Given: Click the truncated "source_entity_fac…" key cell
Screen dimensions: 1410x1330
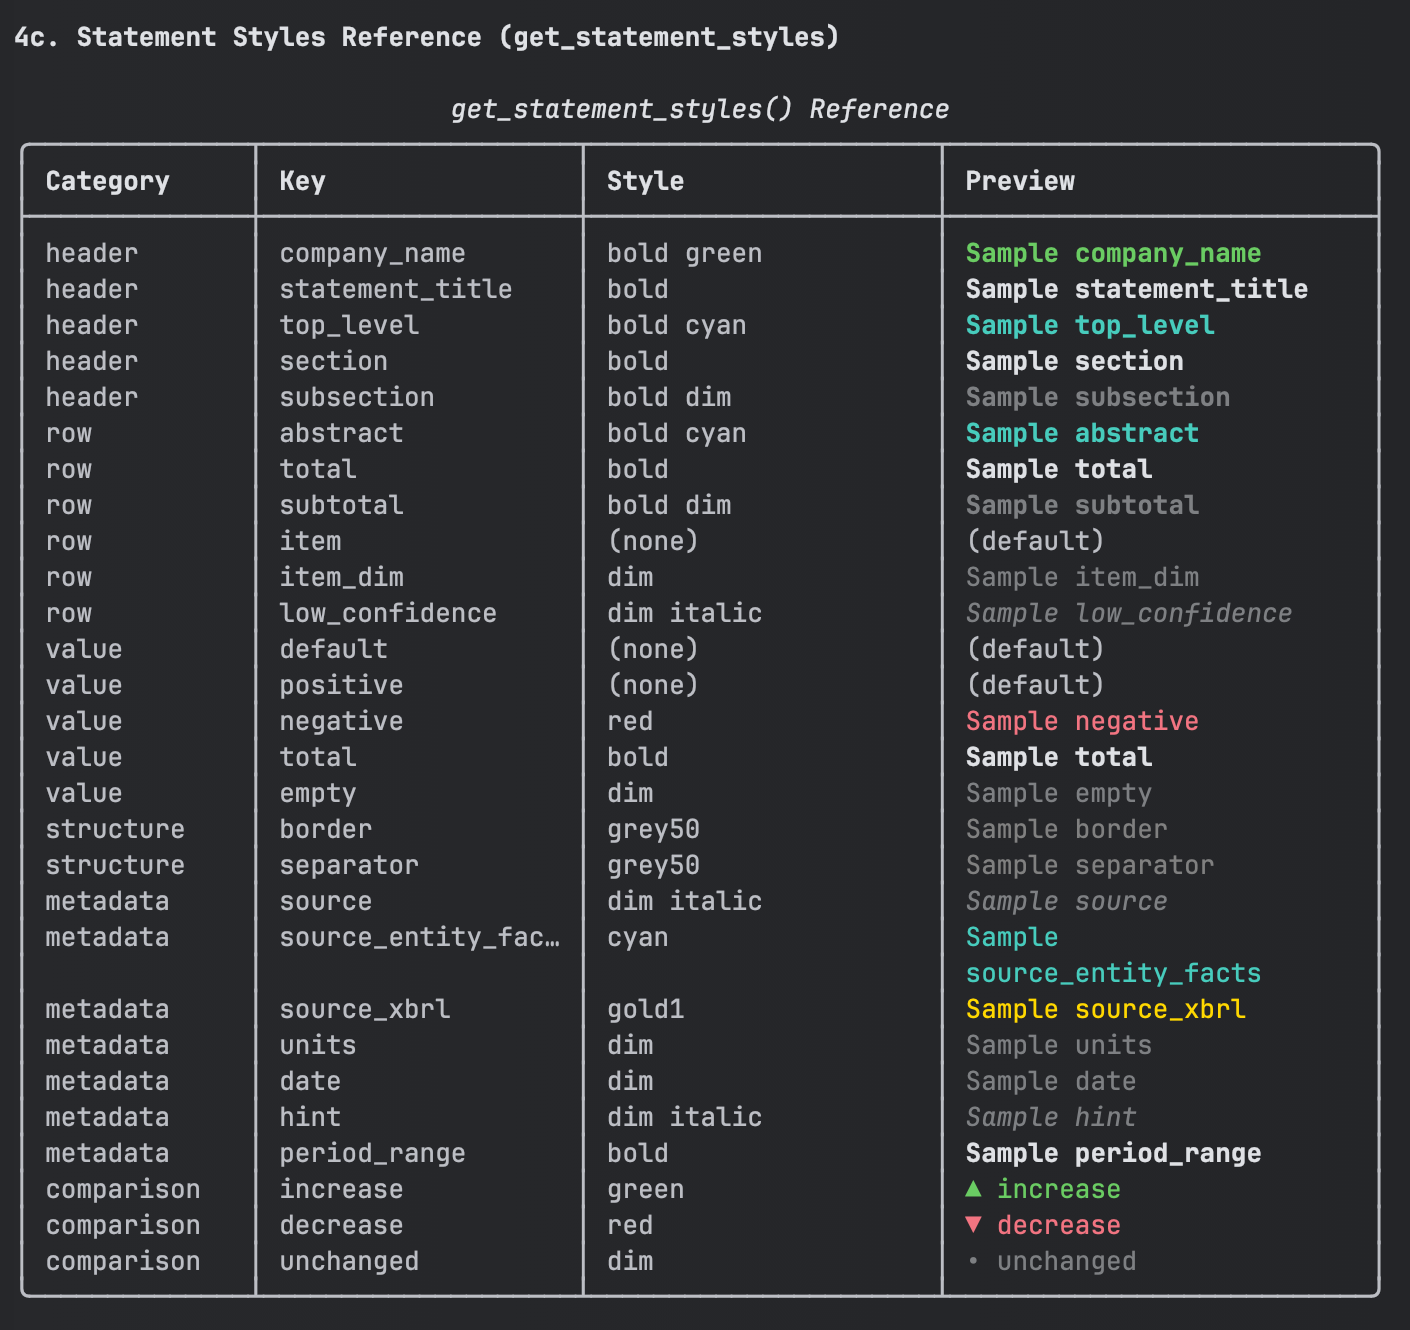Looking at the screenshot, I should [419, 937].
